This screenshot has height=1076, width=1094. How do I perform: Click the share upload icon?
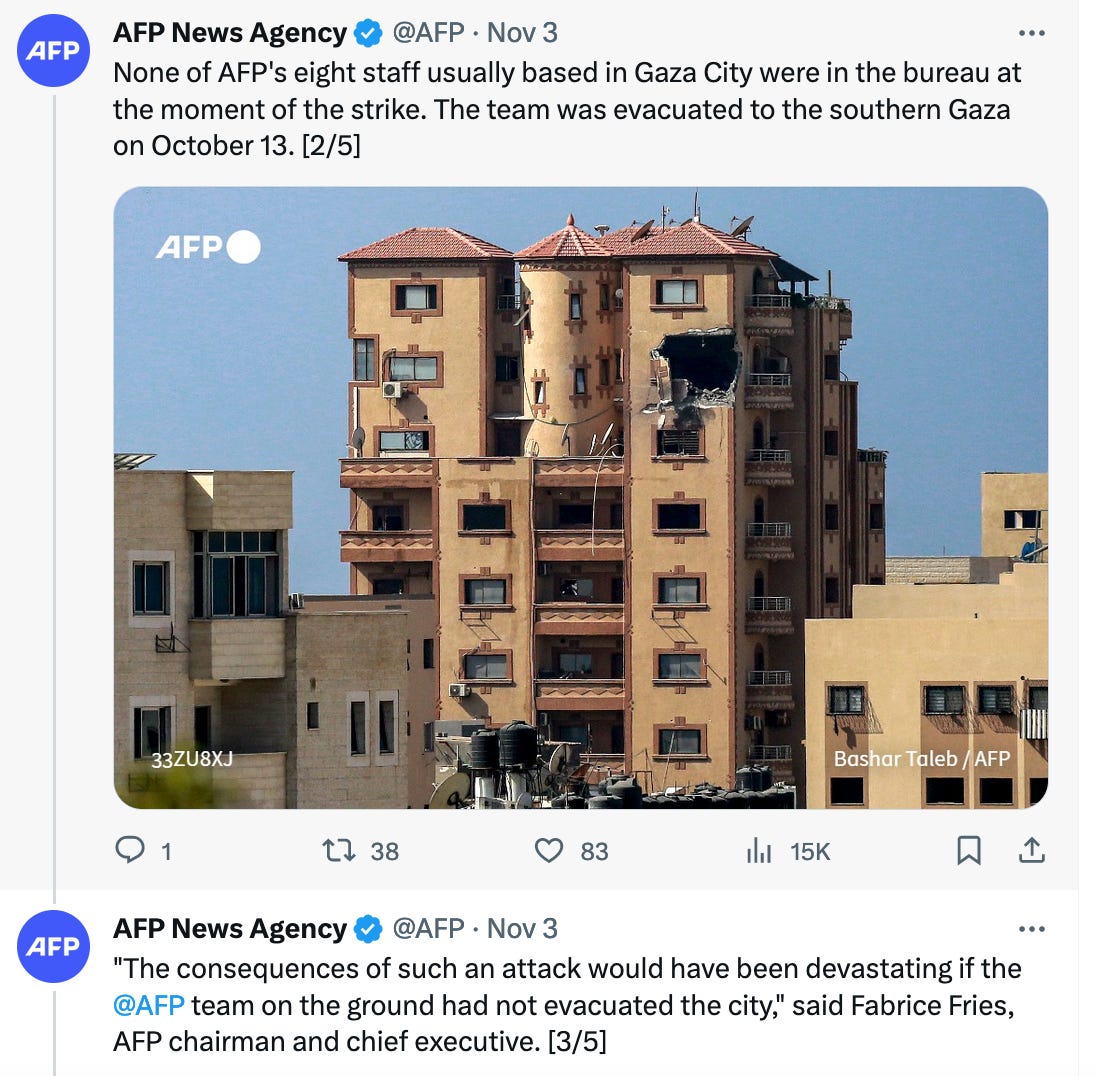pos(1031,850)
